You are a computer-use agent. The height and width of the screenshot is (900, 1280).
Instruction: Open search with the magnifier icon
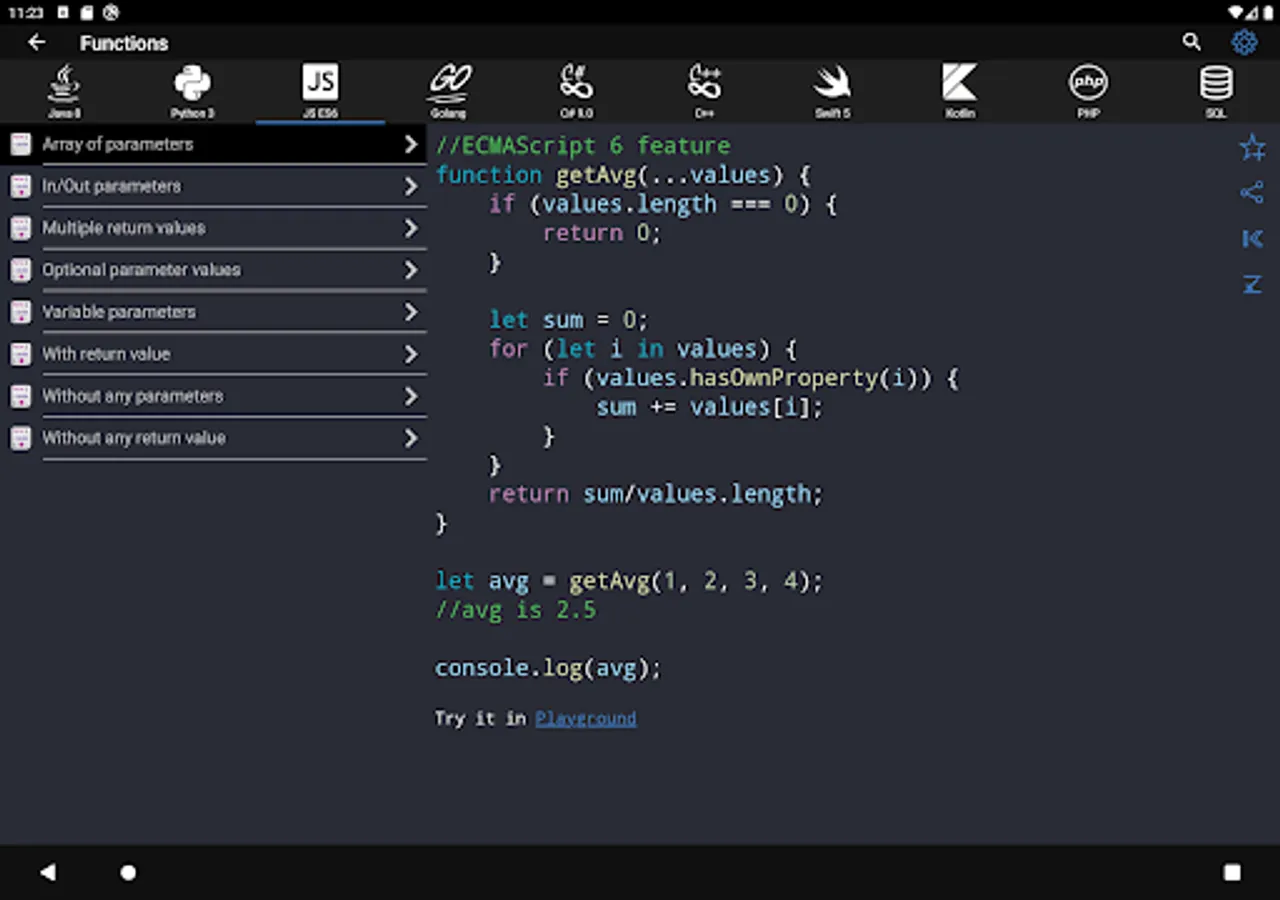click(x=1191, y=42)
